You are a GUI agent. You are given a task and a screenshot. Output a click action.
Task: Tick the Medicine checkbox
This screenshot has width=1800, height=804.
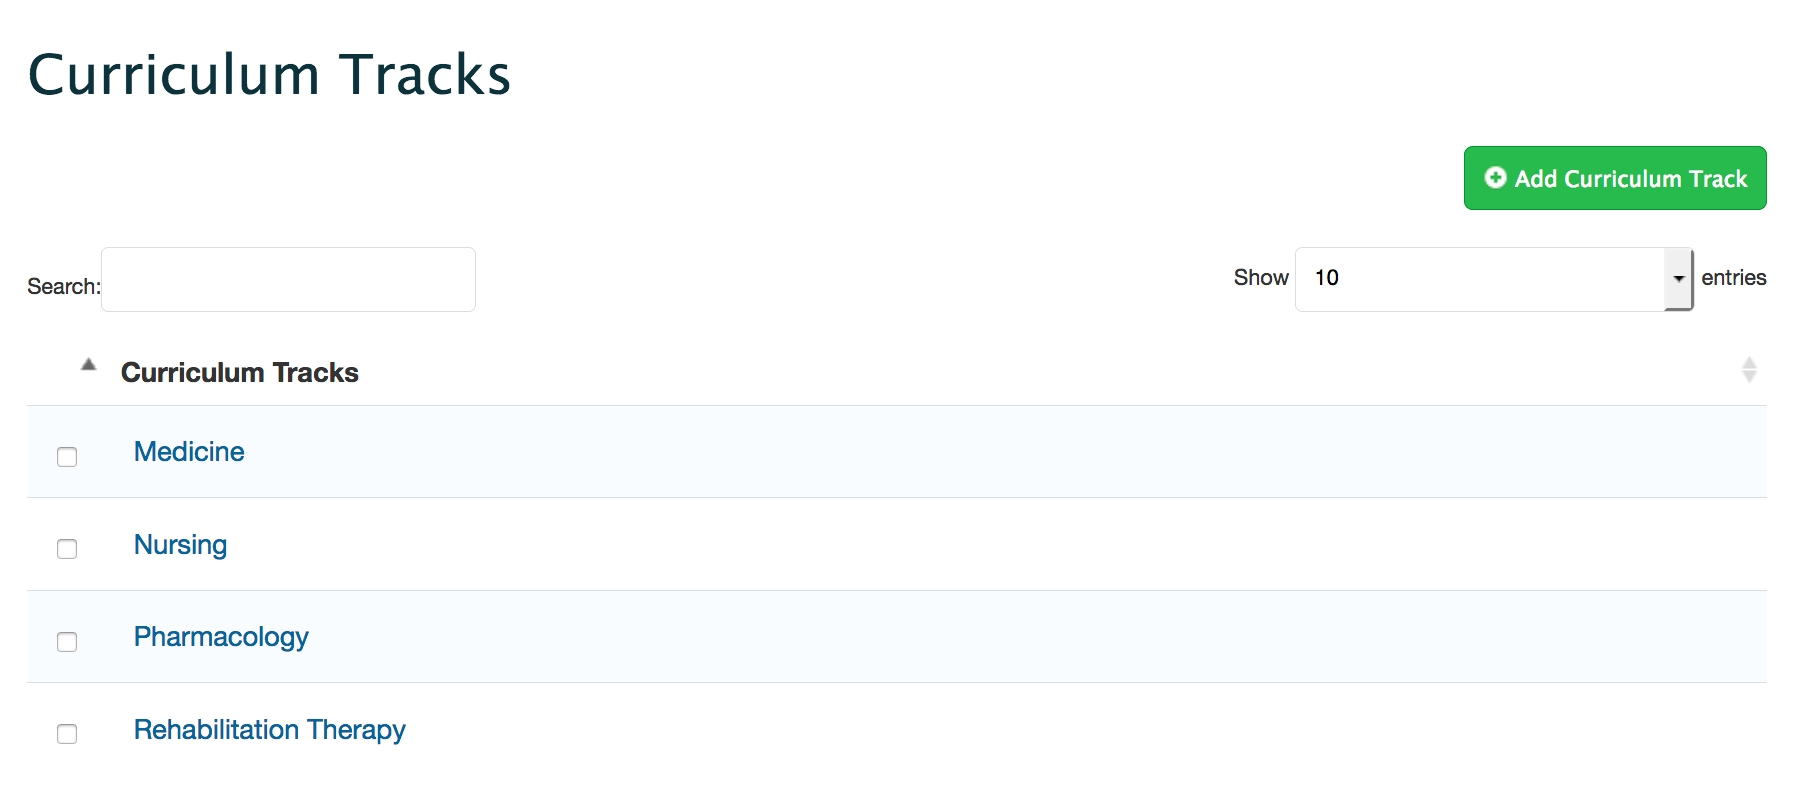pos(67,457)
